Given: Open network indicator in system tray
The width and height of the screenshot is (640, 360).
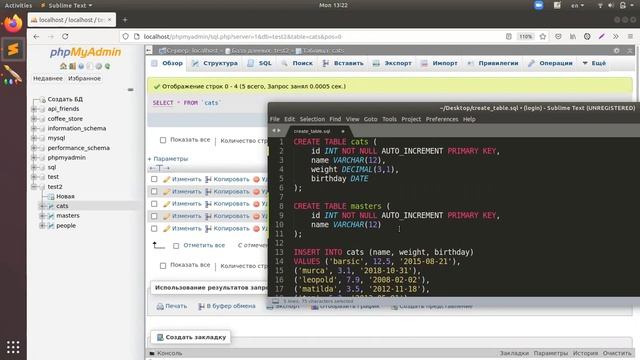Looking at the screenshot, I should [x=600, y=5].
